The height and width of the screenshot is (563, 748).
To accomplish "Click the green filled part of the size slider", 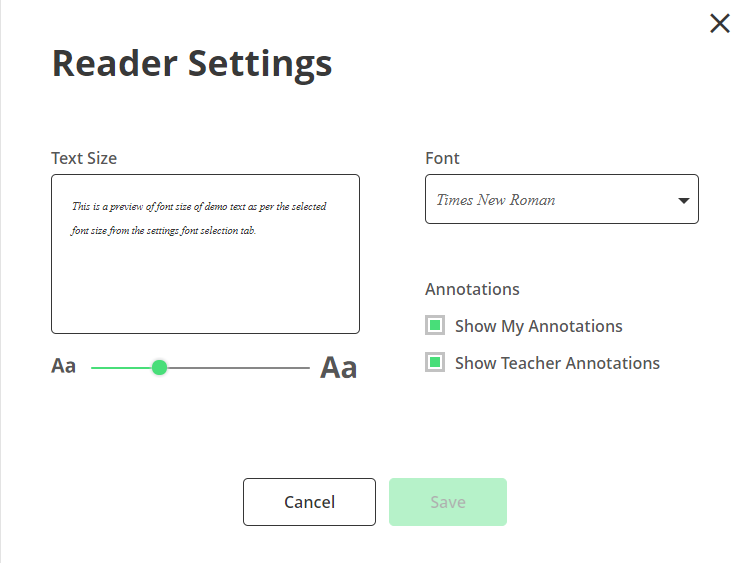I will tap(120, 368).
